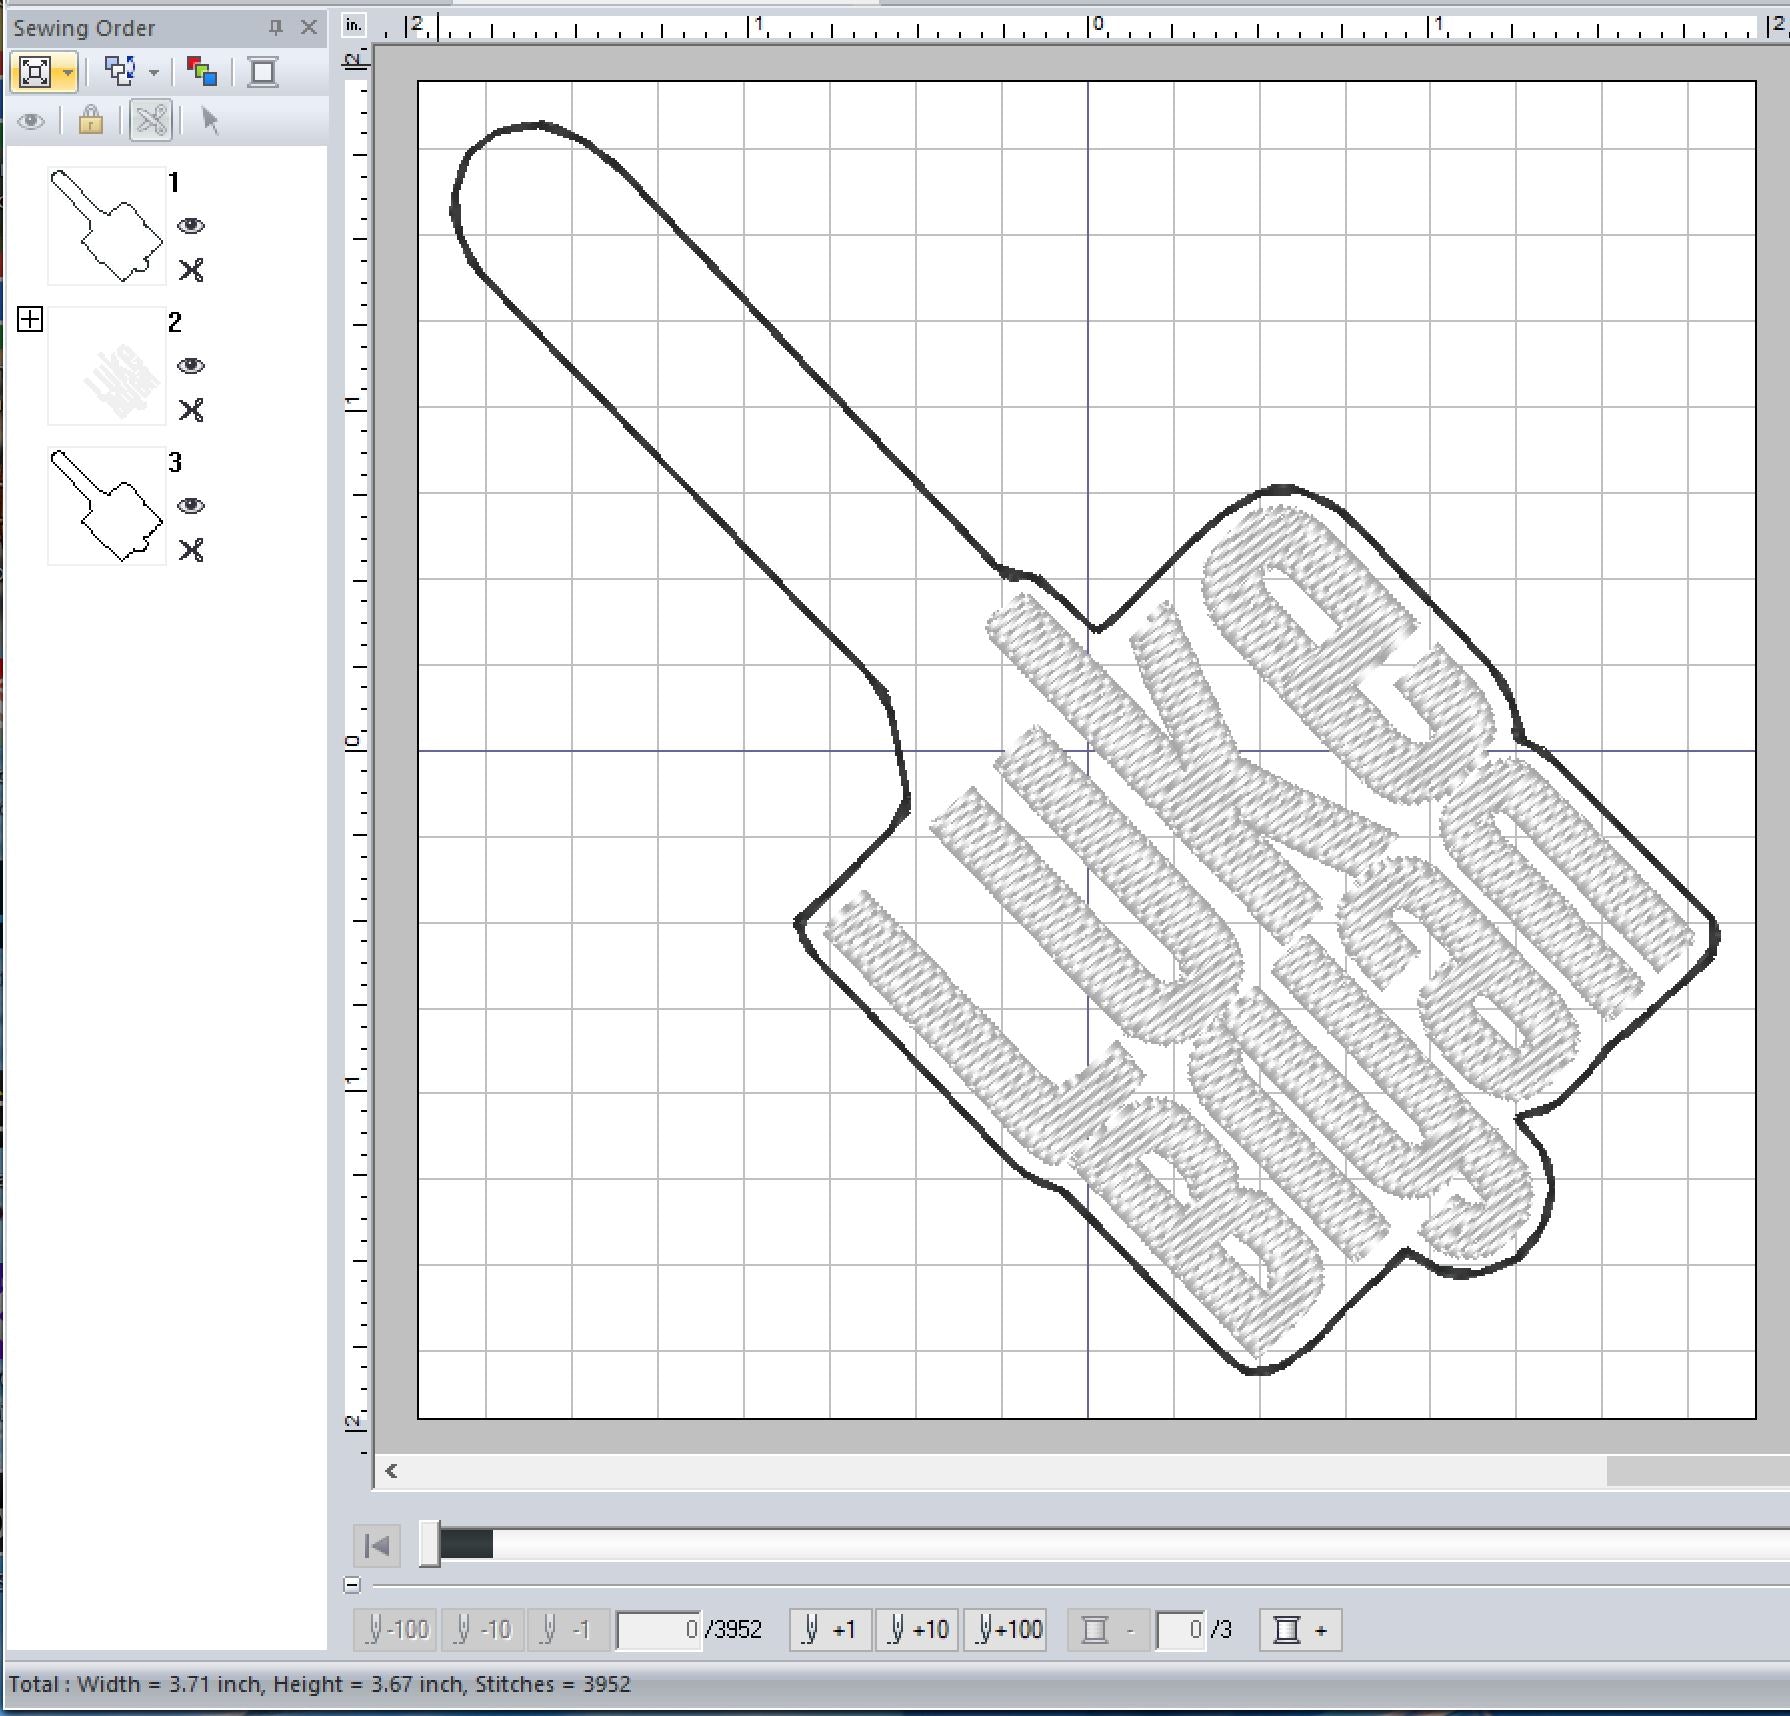Open the dropdown arrow beside the frame icon
1790x1716 pixels.
(67, 73)
